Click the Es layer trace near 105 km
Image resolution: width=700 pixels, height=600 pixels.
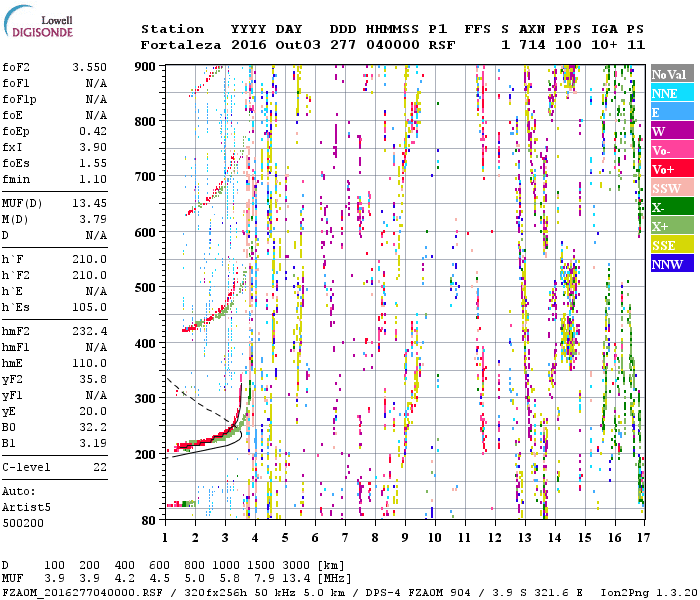pyautogui.click(x=181, y=504)
